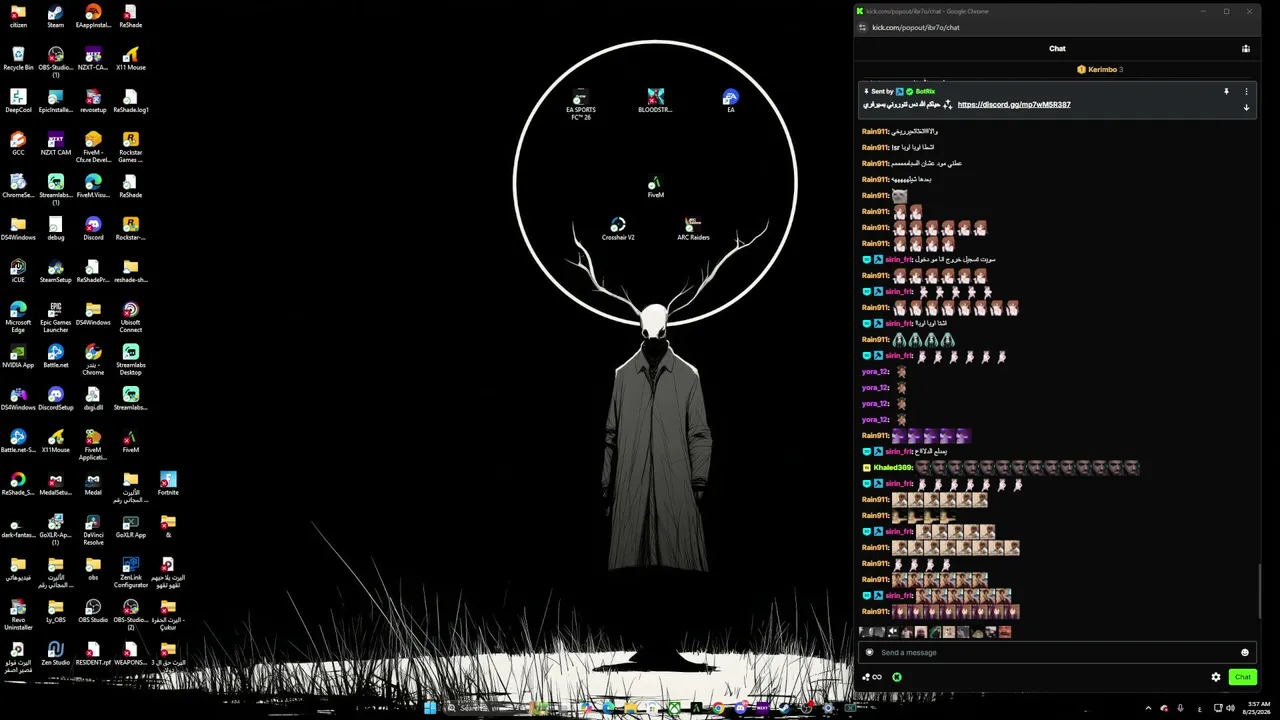
Task: Select the FiveM icon inside the circle
Action: click(x=655, y=186)
